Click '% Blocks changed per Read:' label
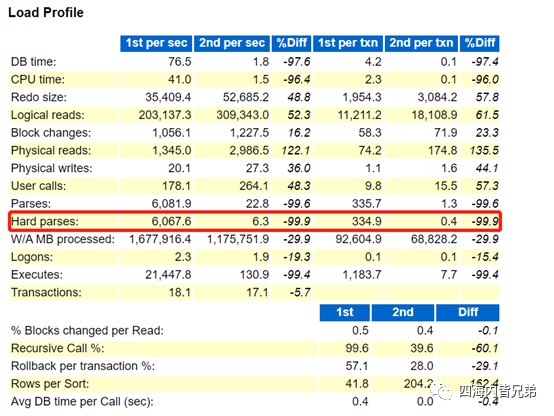This screenshot has height=416, width=554. tap(87, 331)
